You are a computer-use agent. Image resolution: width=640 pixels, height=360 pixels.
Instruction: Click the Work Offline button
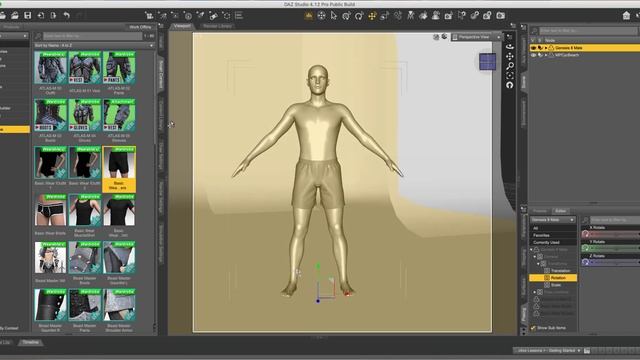coord(140,27)
